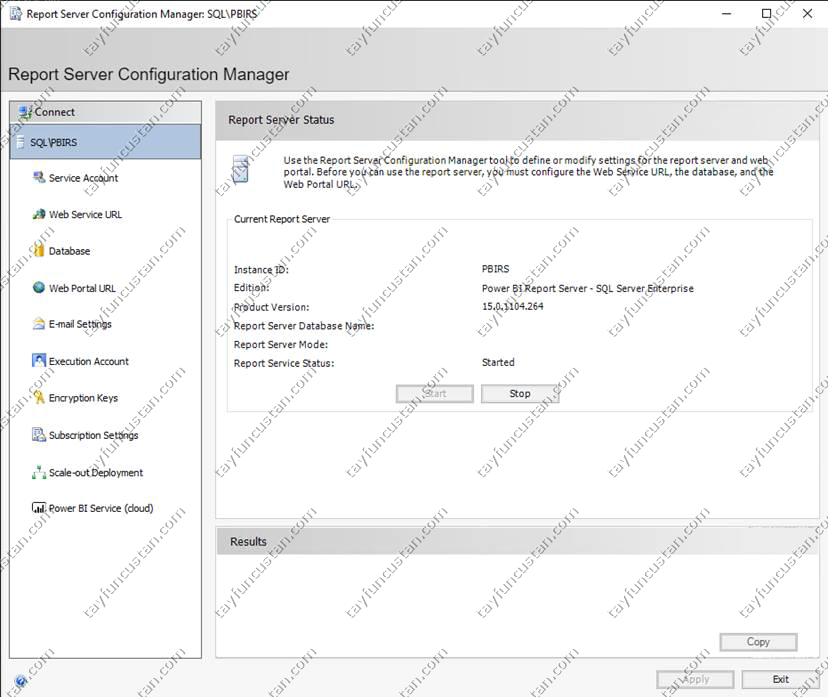Open E-mail Settings page
This screenshot has width=828, height=697.
pos(80,324)
